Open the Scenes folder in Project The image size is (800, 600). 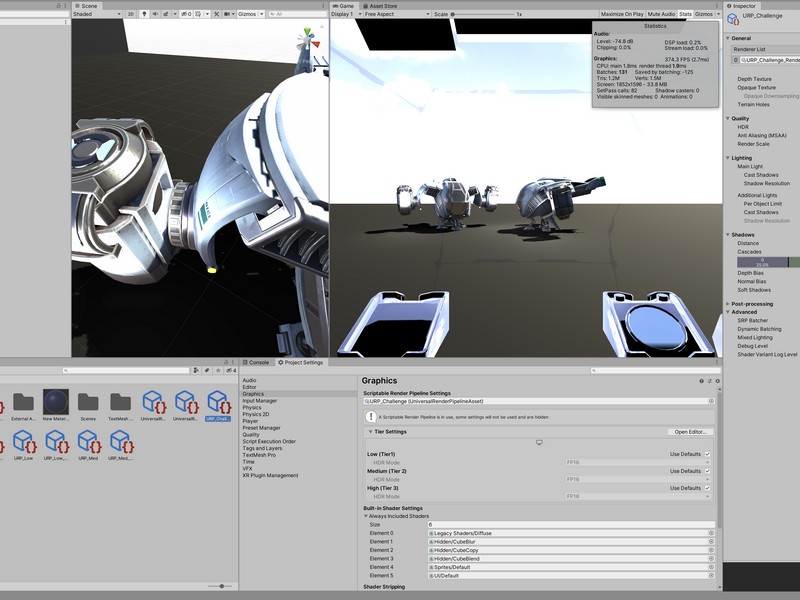(x=88, y=405)
